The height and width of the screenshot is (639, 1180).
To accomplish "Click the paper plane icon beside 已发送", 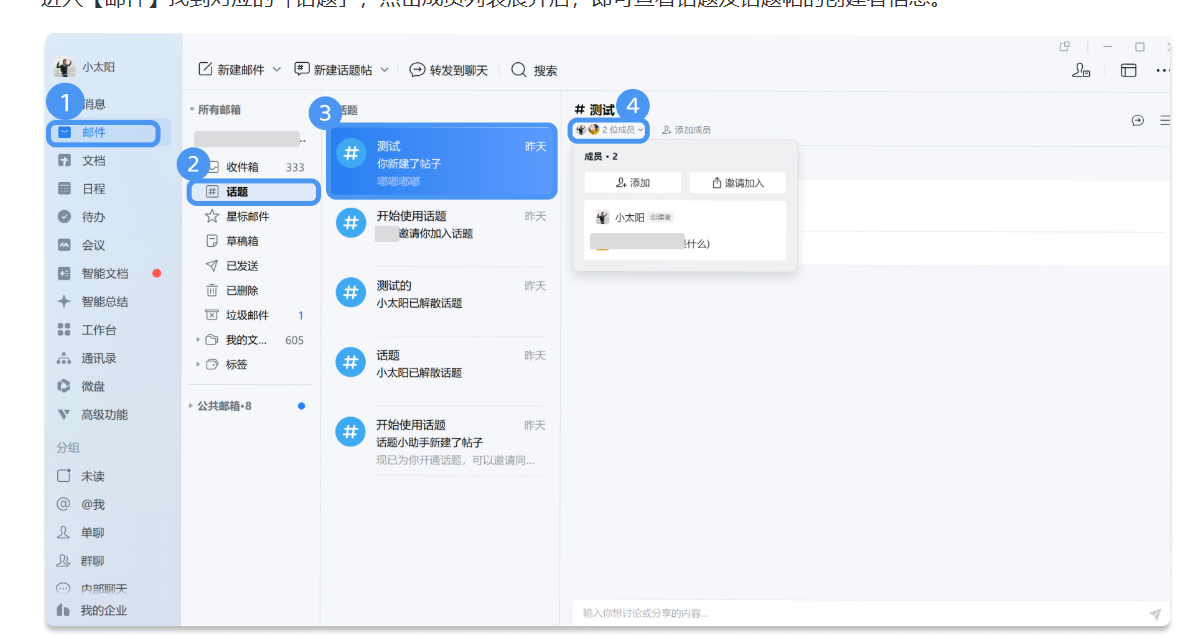I will [212, 266].
